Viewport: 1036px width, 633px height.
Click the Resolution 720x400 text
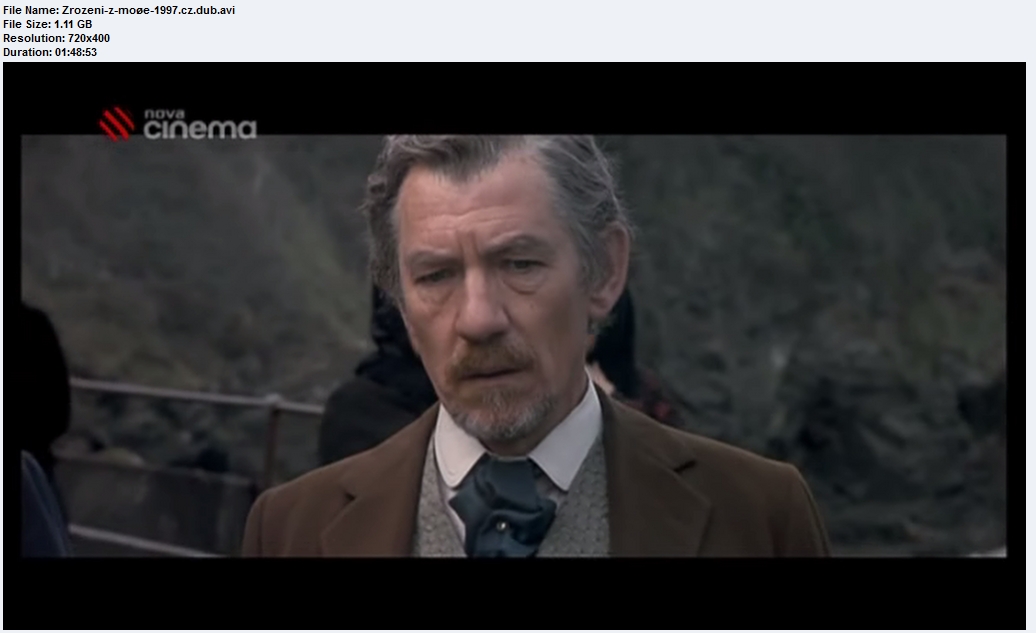coord(56,38)
